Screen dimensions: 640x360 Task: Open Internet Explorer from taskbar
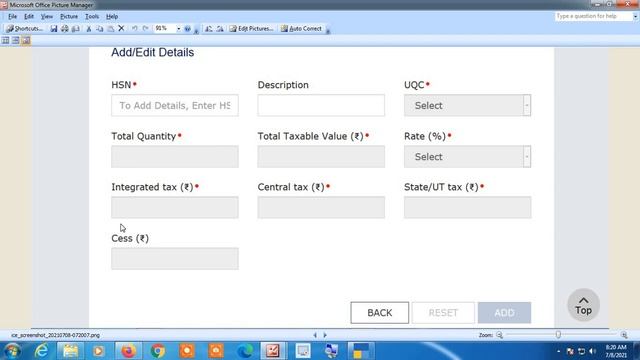[x=41, y=351]
